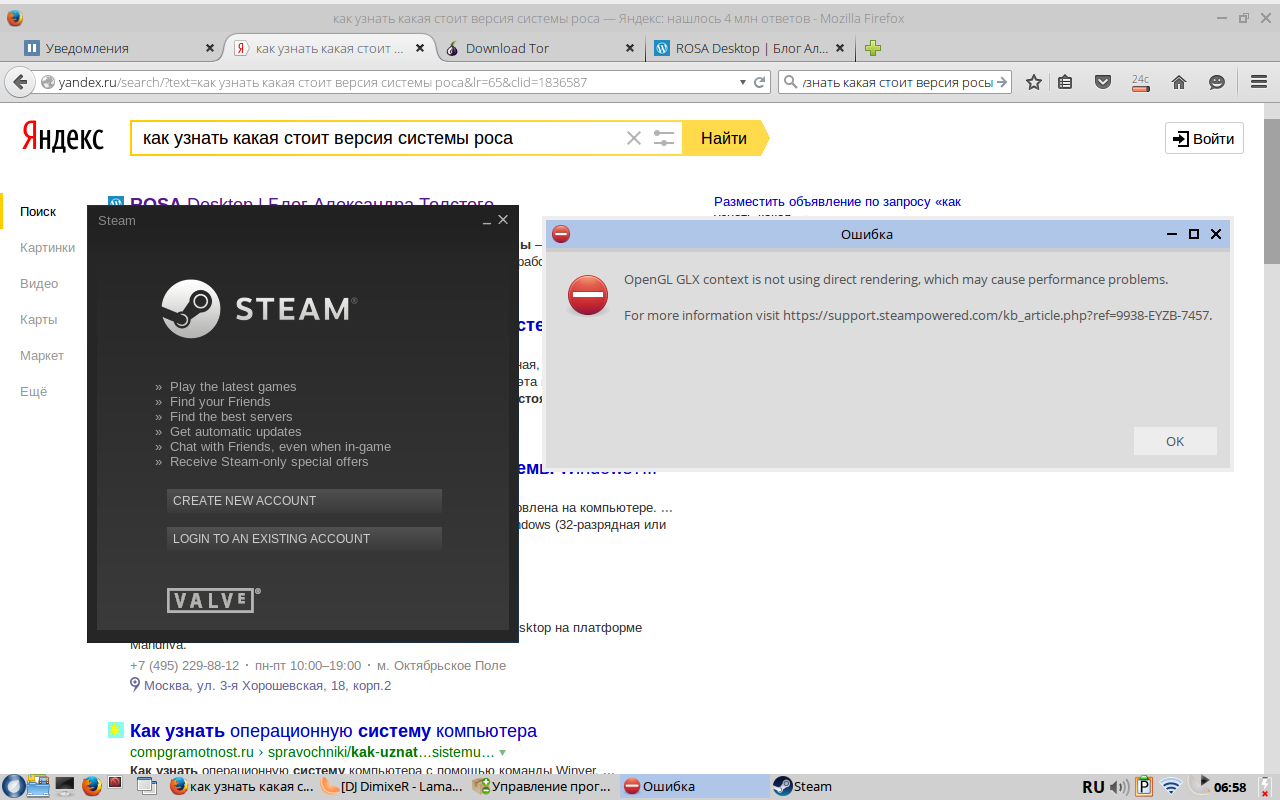This screenshot has width=1280, height=800.
Task: Click the compgramotnost.ru result URL
Action: point(312,752)
